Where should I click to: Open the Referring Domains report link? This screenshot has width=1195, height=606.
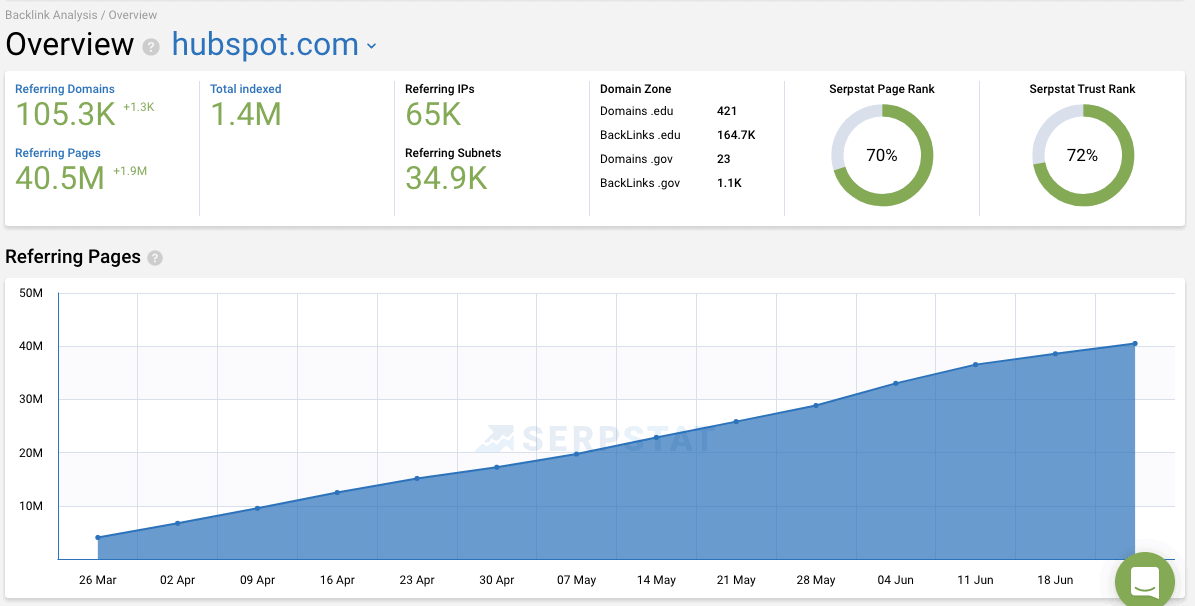tap(65, 89)
